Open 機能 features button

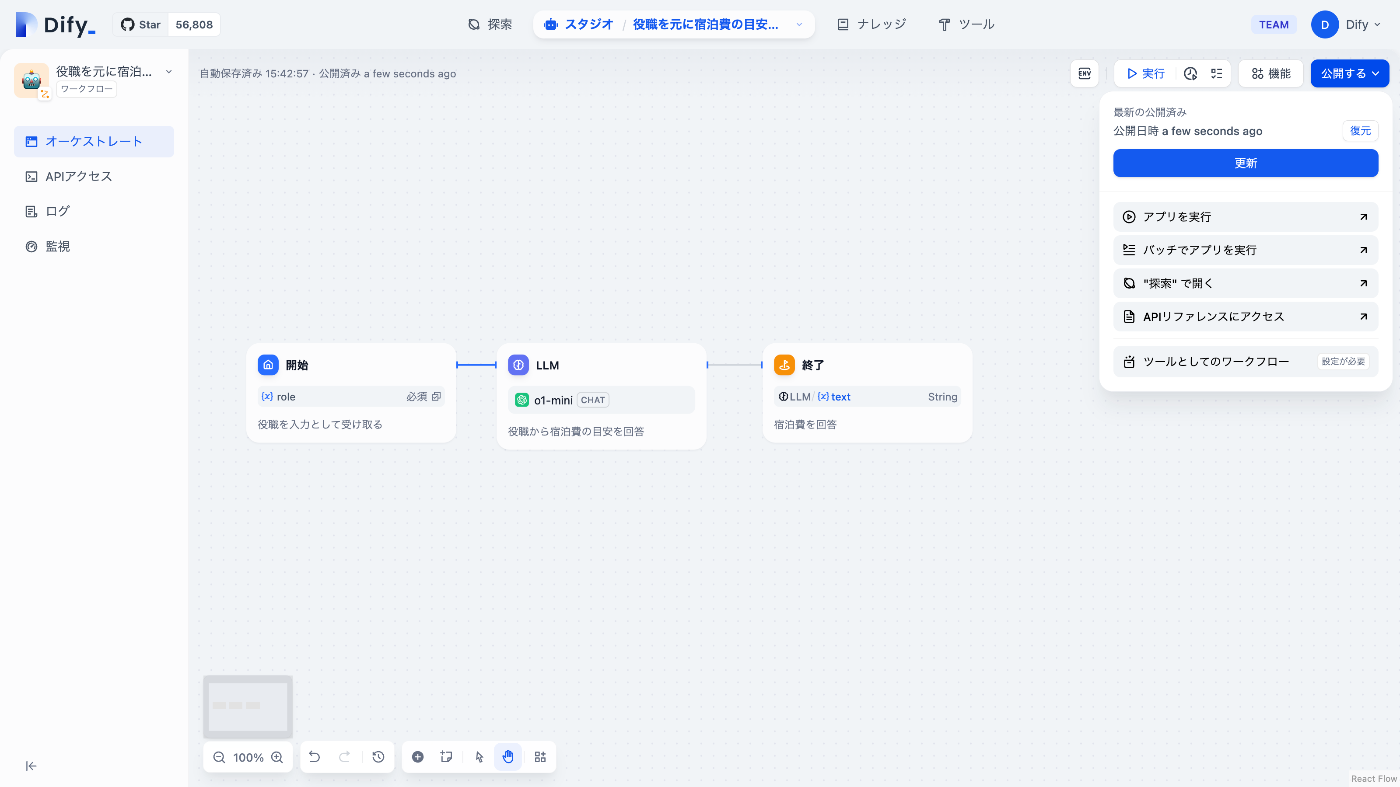coord(1271,73)
